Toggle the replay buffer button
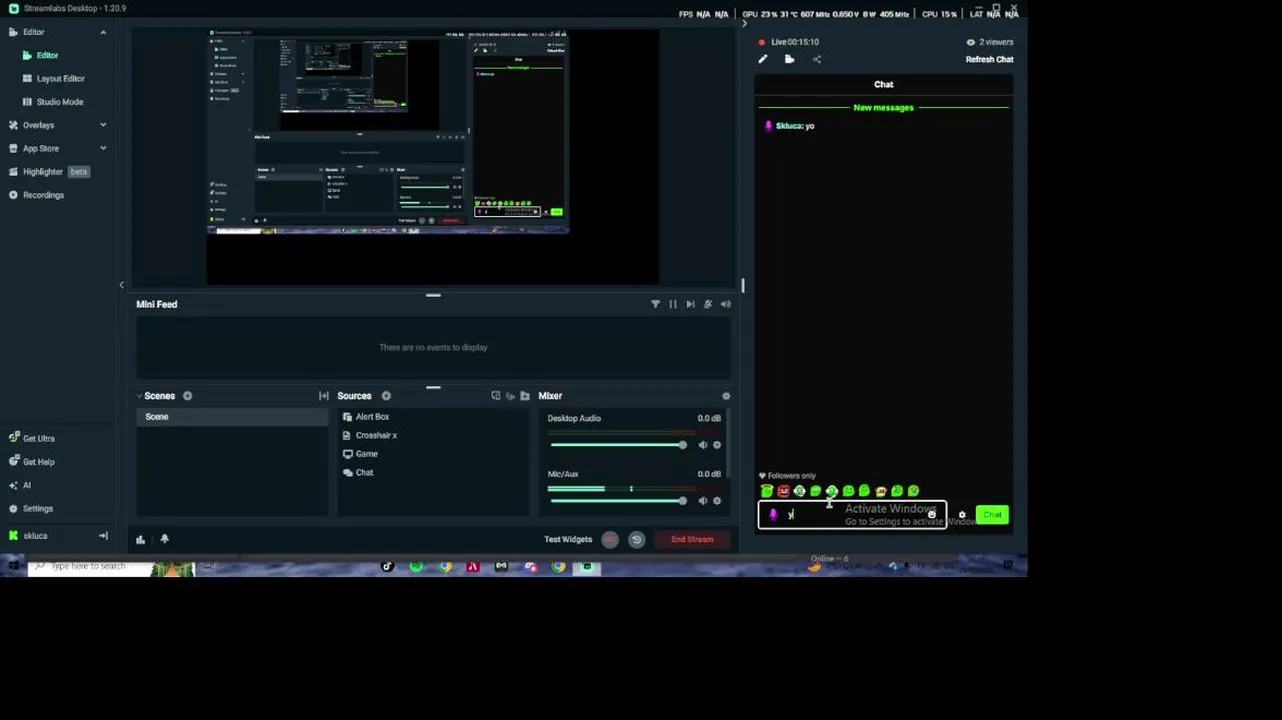 [x=637, y=540]
